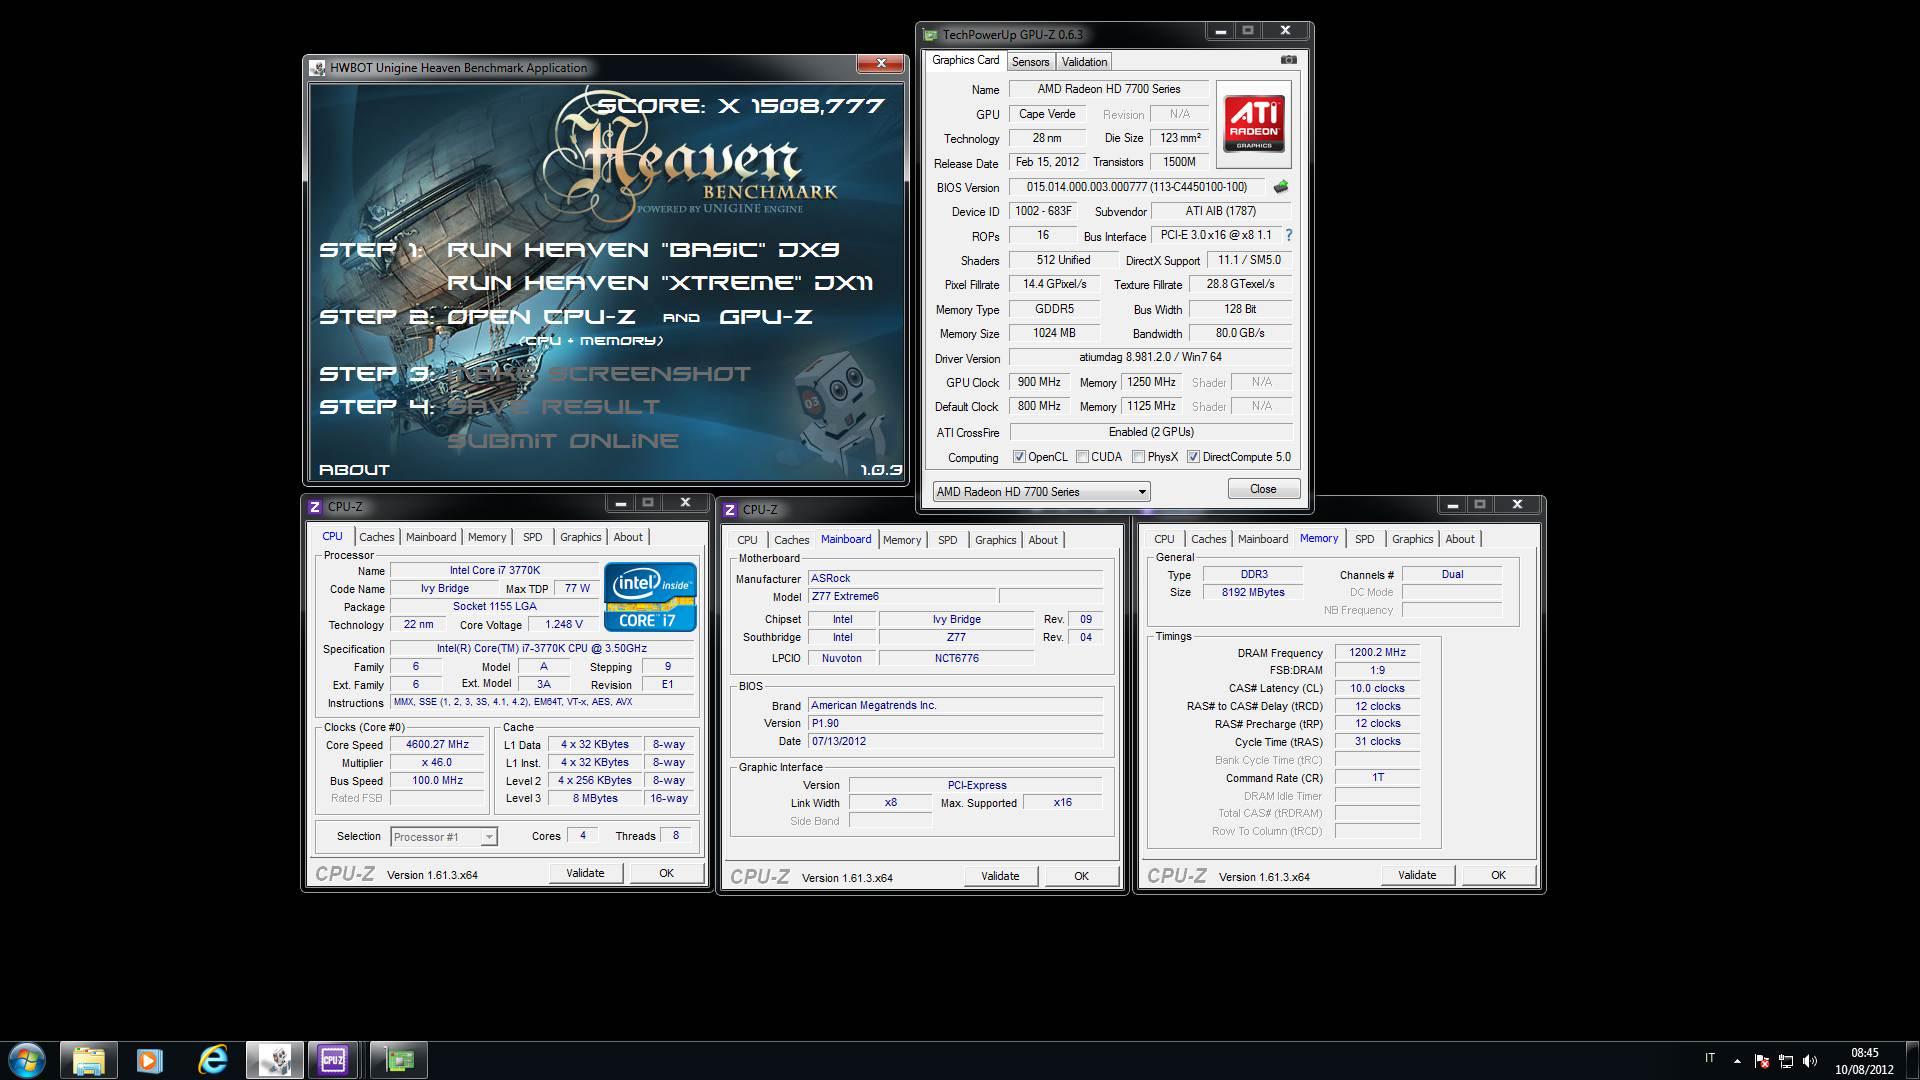Open Windows Explorer from the taskbar
Screen dimensions: 1920x1080
pos(88,1060)
